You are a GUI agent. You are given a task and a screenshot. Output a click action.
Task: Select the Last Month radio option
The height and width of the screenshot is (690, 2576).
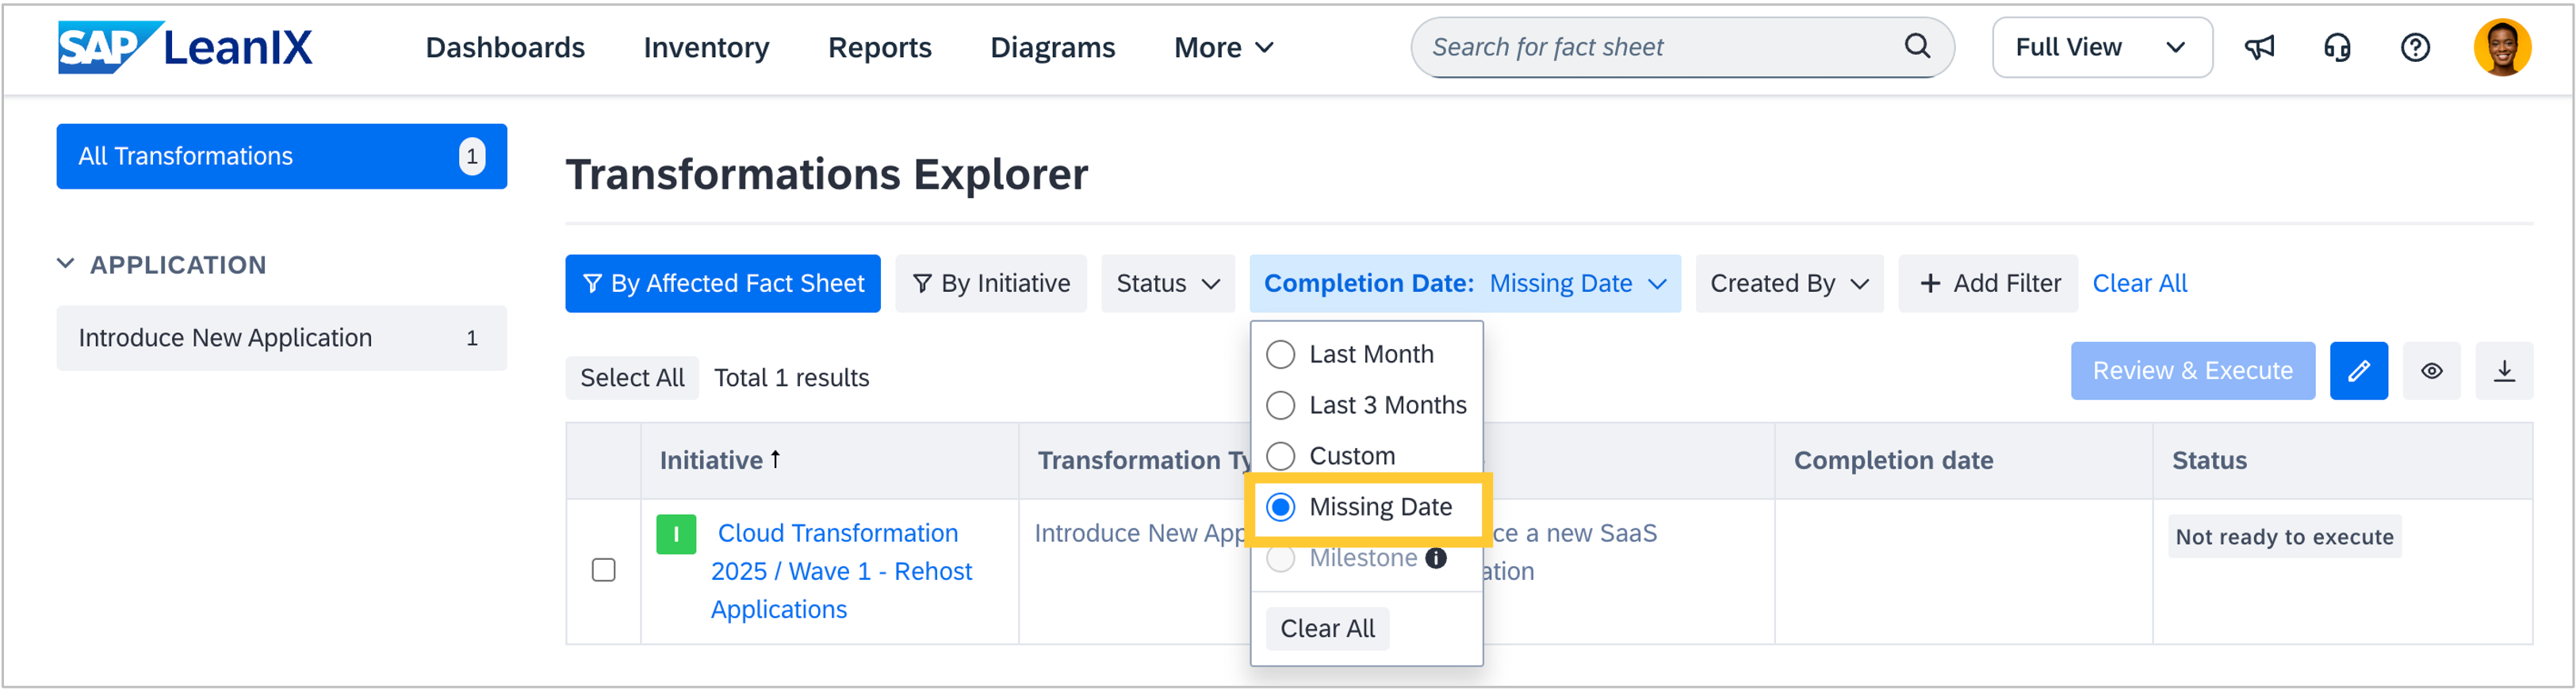point(1281,355)
